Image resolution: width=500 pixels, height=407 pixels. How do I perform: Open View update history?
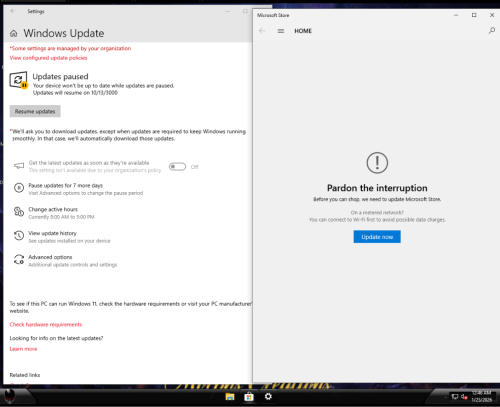pyautogui.click(x=62, y=237)
